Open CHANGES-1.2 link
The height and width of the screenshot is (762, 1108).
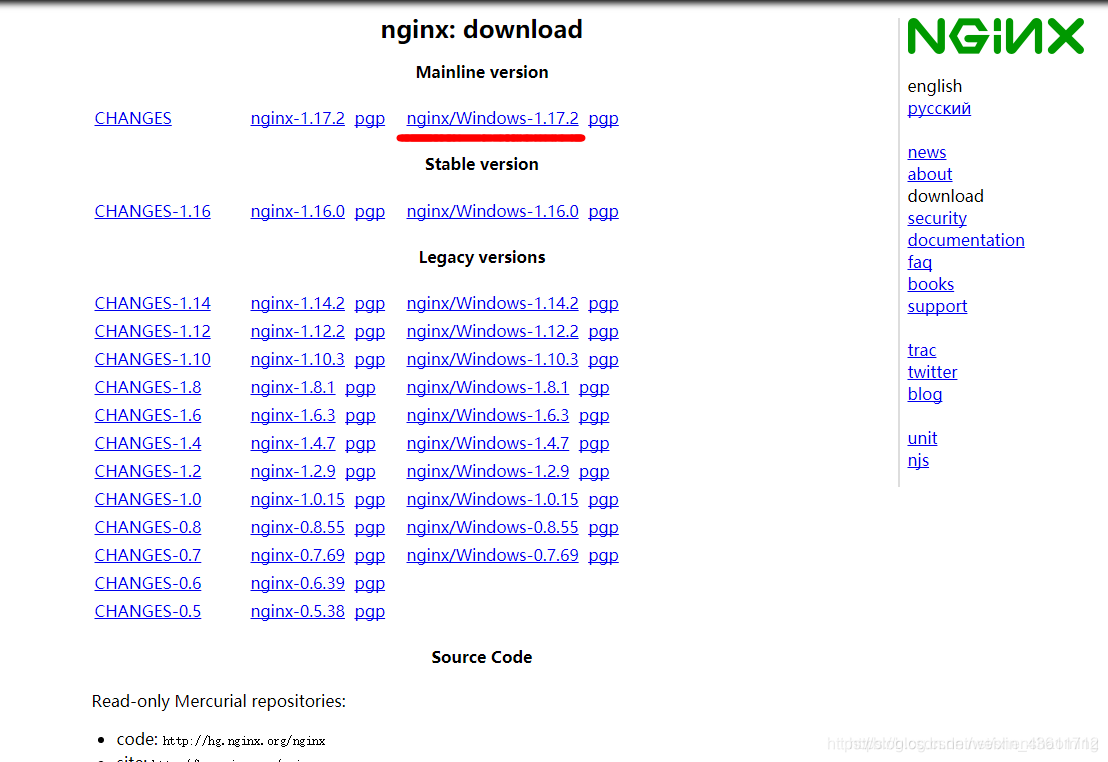[148, 471]
